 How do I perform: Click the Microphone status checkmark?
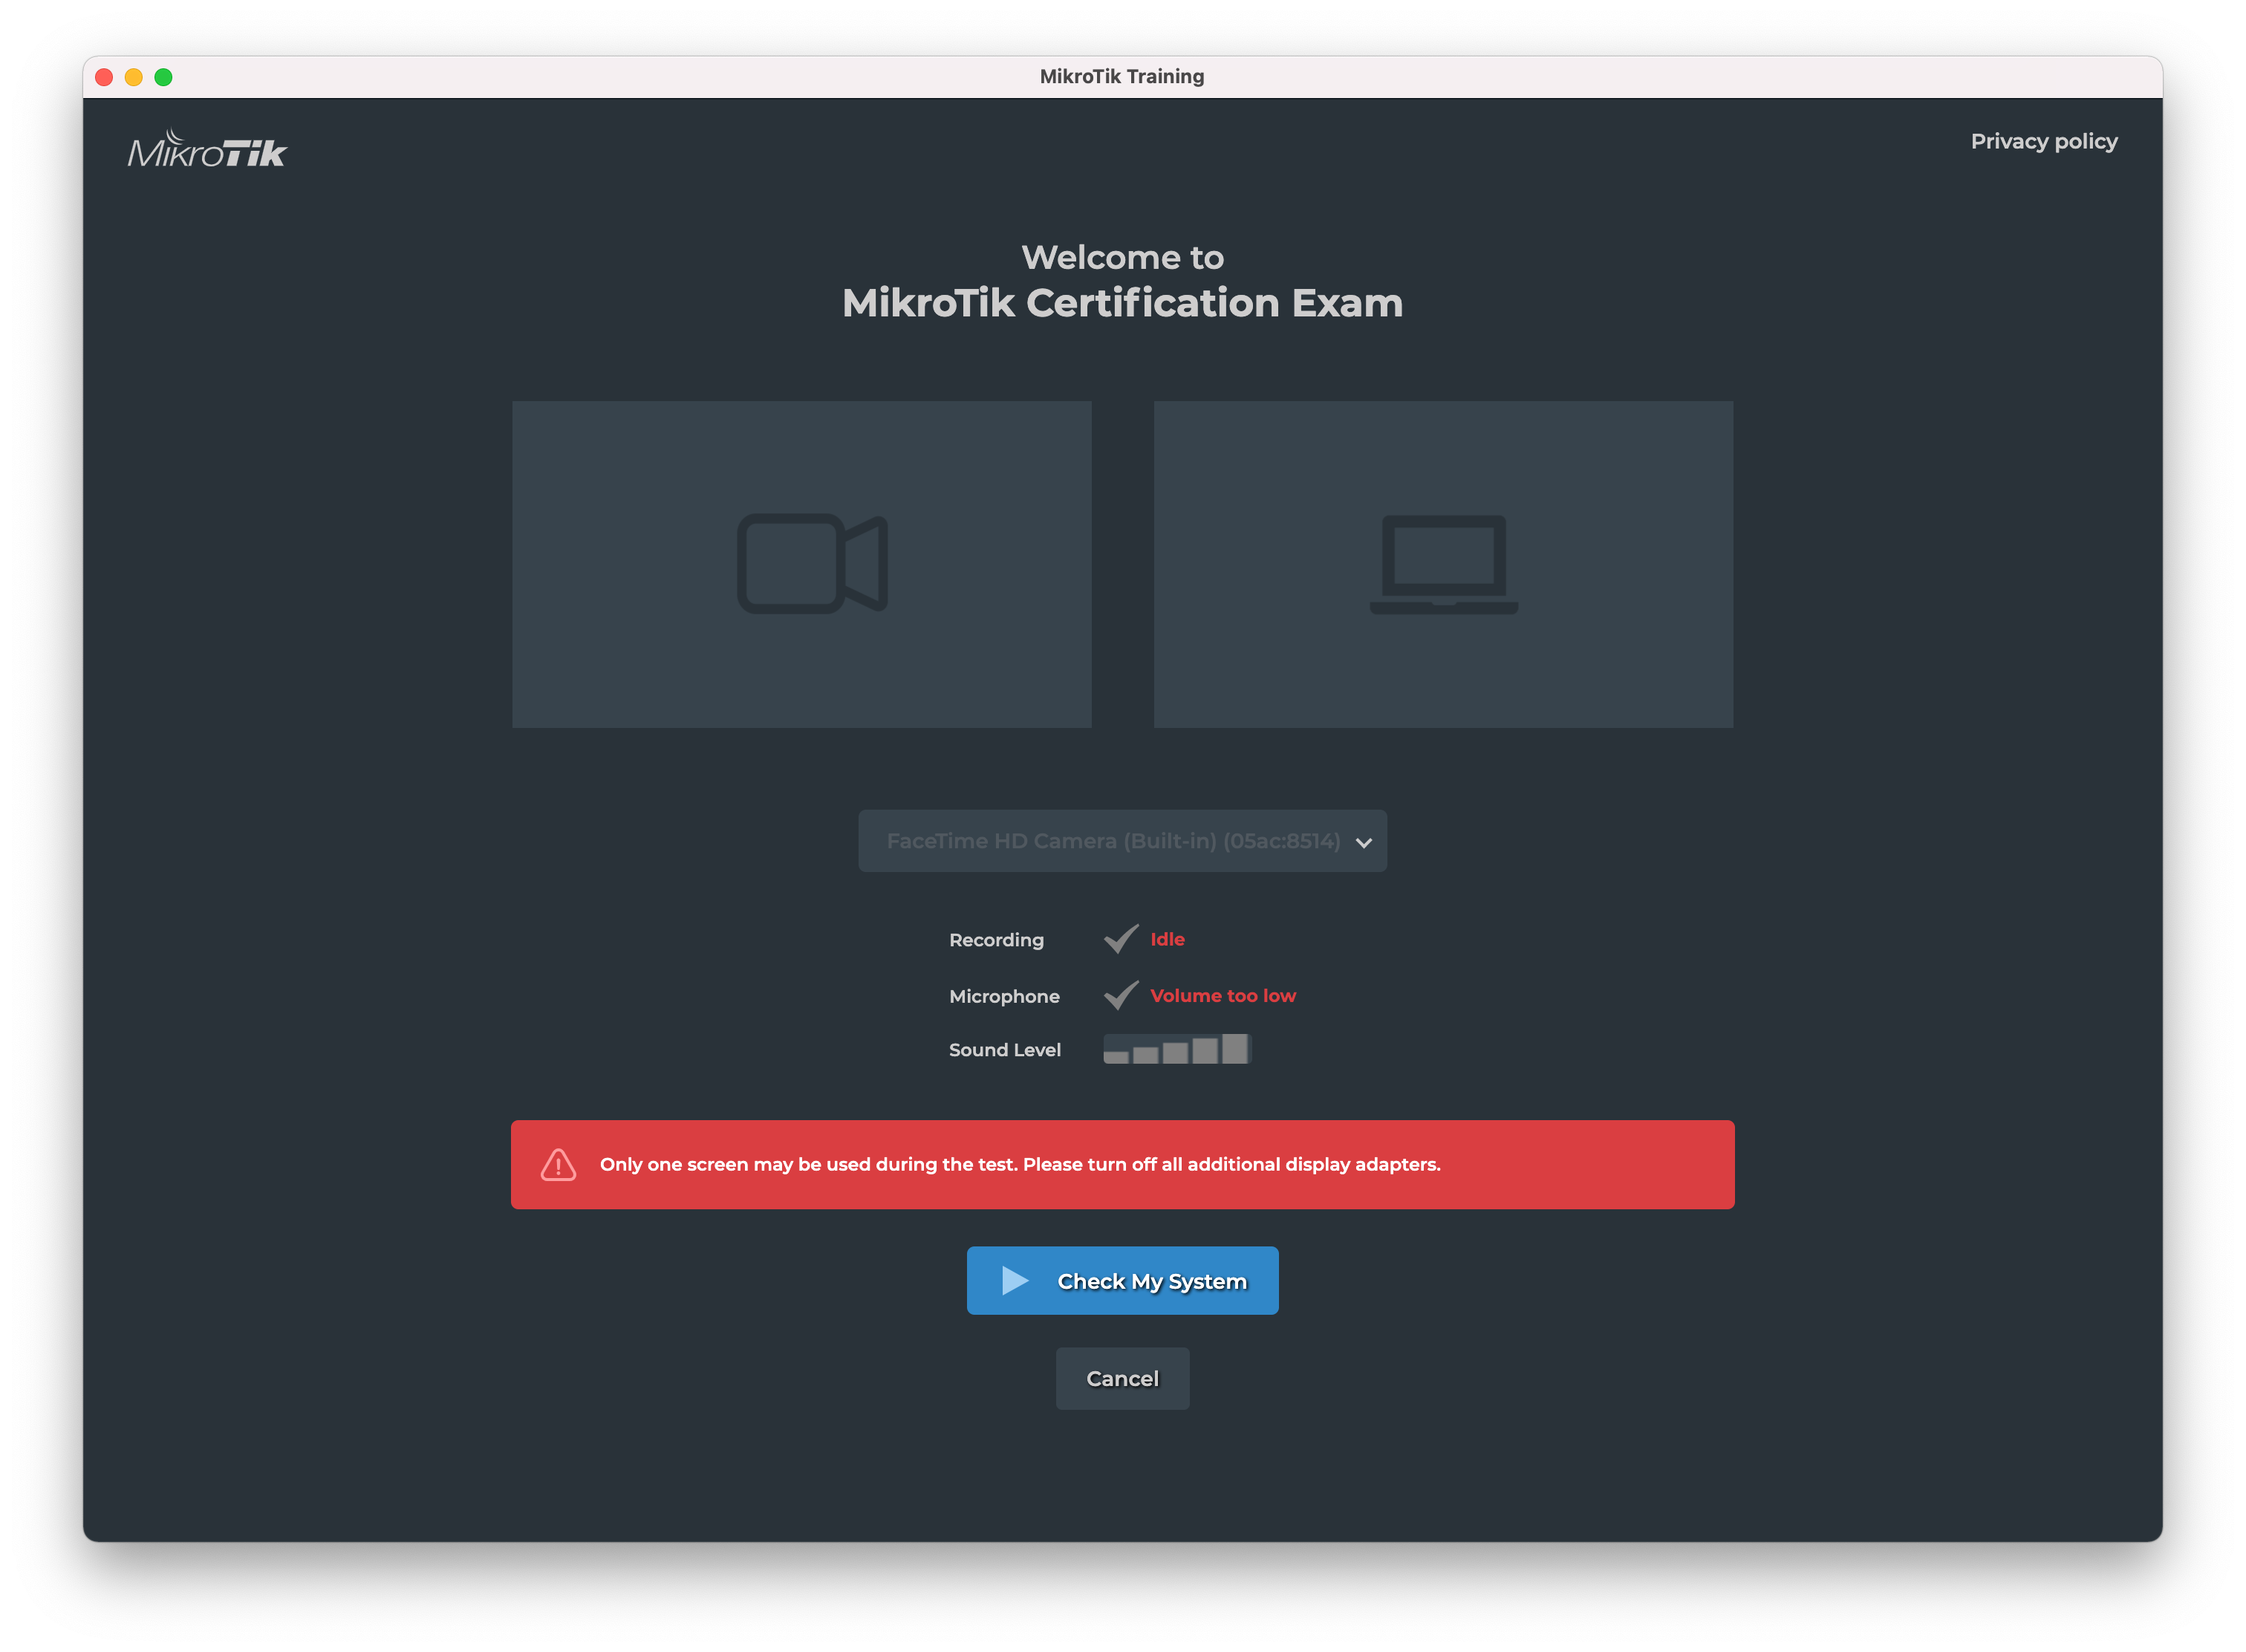pyautogui.click(x=1121, y=995)
